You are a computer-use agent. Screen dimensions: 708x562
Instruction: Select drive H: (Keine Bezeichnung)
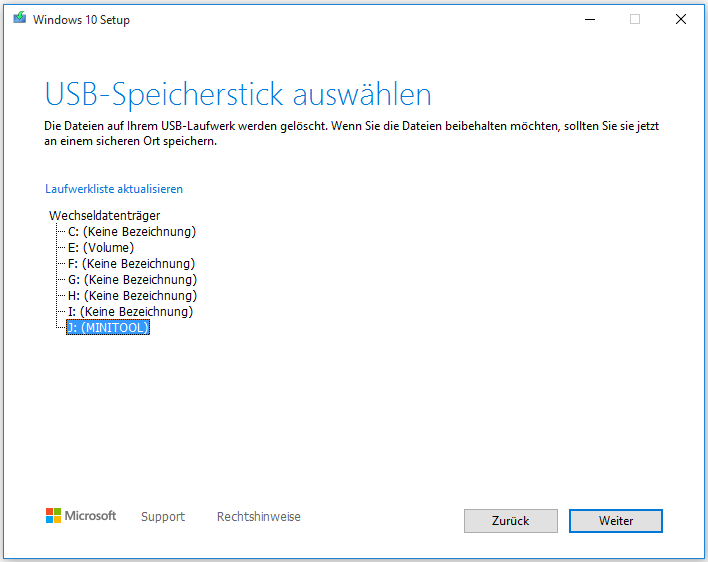pyautogui.click(x=132, y=296)
